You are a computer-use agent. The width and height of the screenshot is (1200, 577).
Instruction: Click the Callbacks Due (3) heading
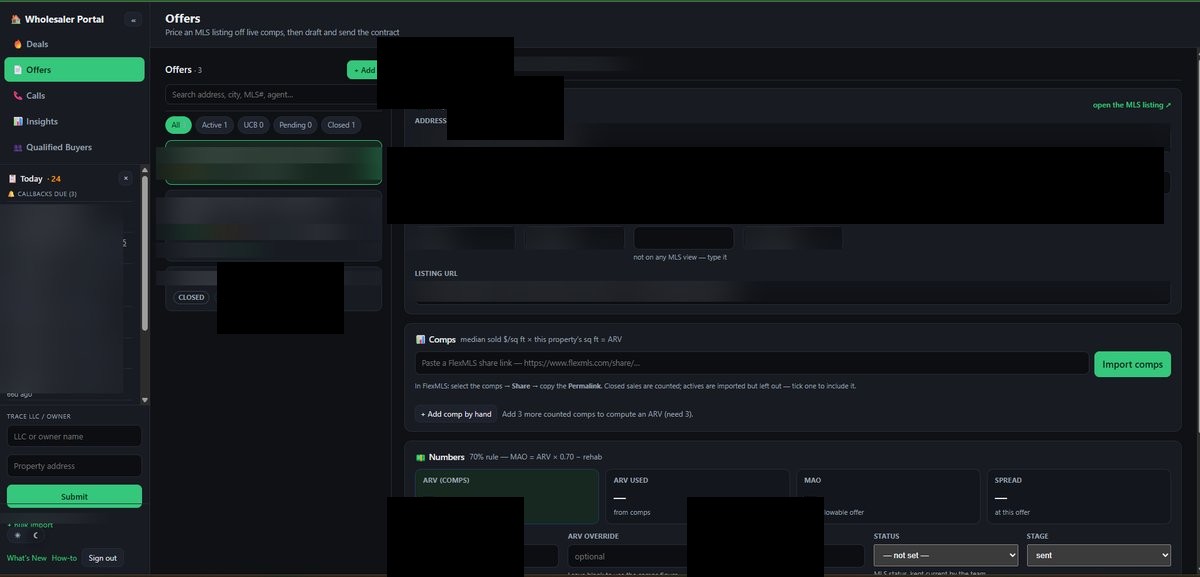pos(46,193)
